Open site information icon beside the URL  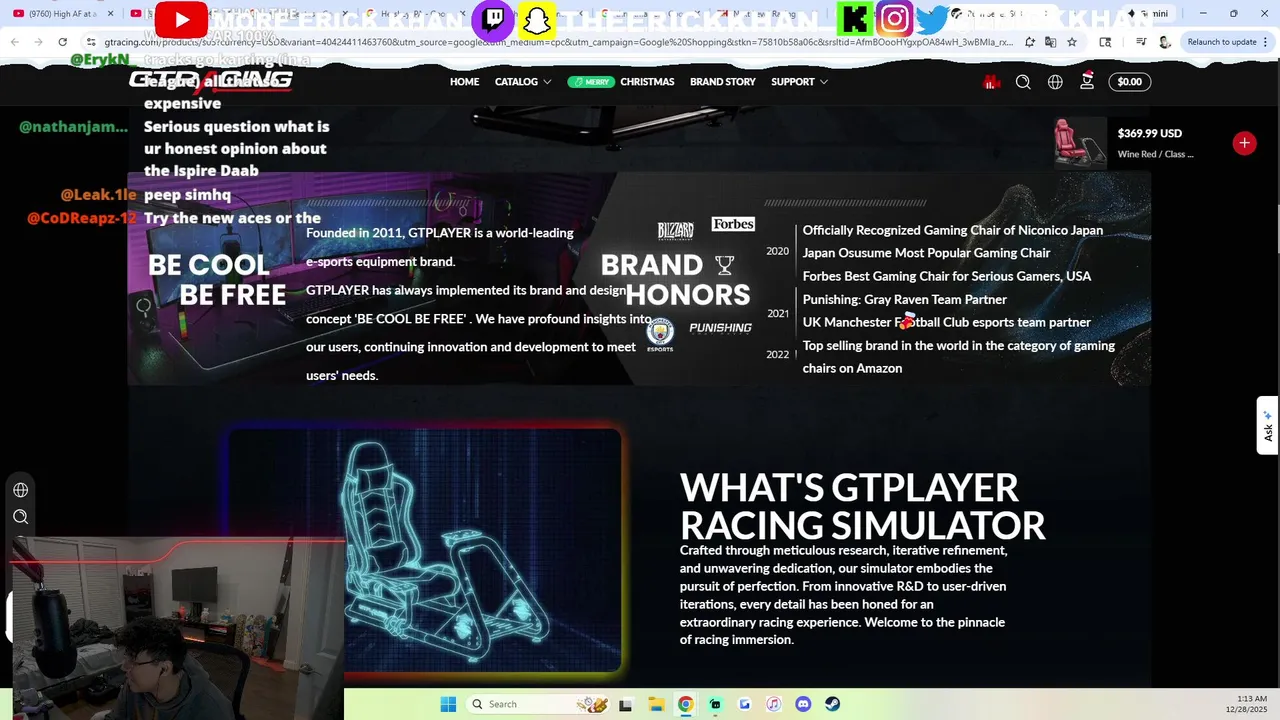tap(91, 42)
